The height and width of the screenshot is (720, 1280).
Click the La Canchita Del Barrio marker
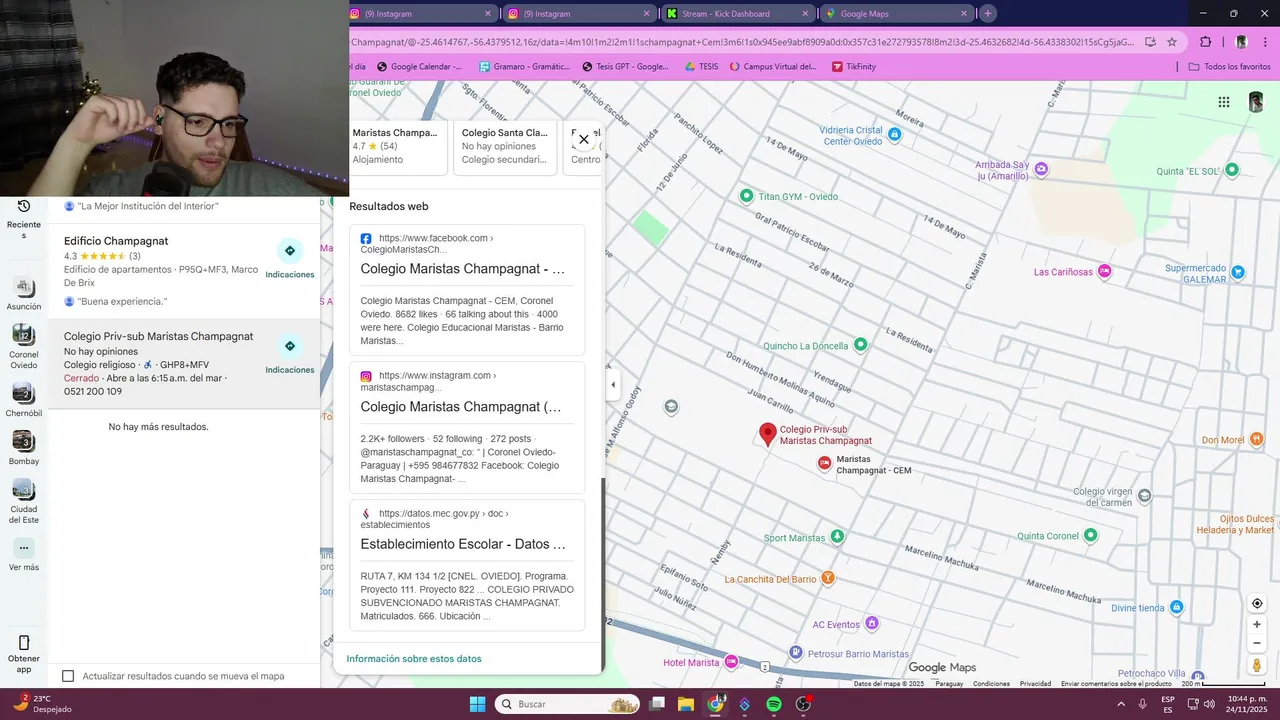point(827,578)
